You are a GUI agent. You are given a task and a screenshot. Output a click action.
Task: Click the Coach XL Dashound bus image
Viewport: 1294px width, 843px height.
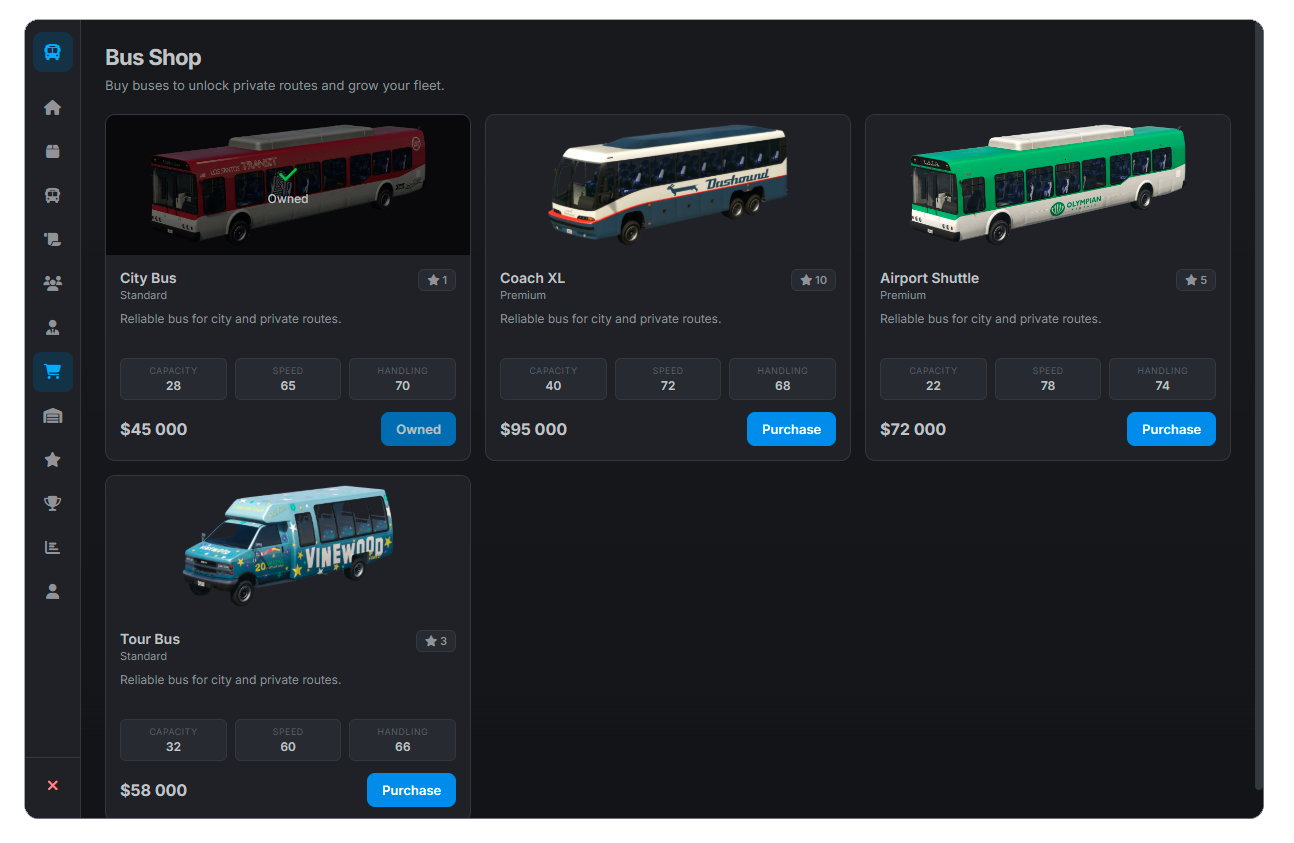click(x=668, y=185)
